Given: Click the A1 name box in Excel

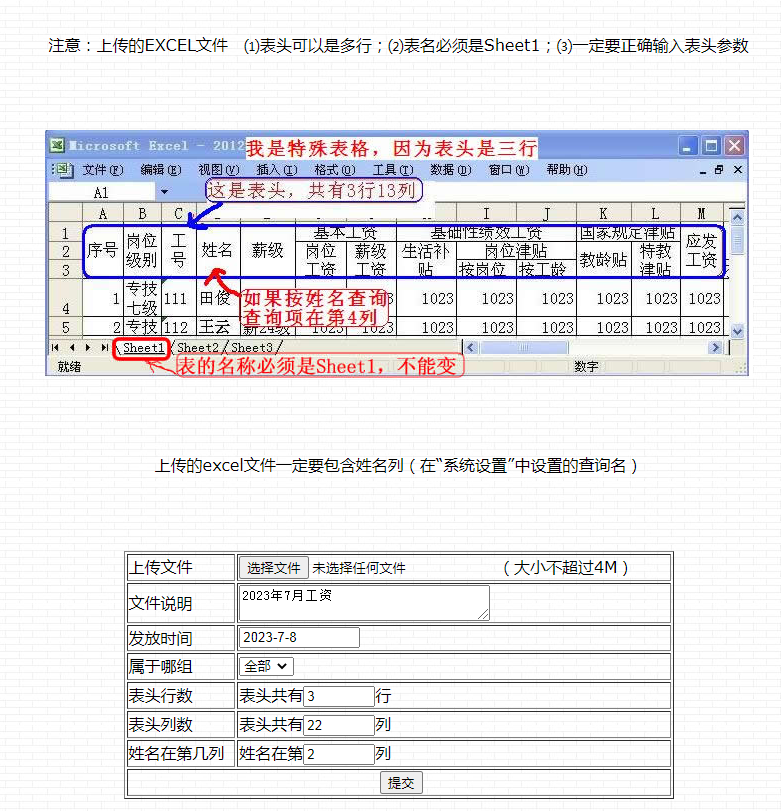Looking at the screenshot, I should coord(101,192).
